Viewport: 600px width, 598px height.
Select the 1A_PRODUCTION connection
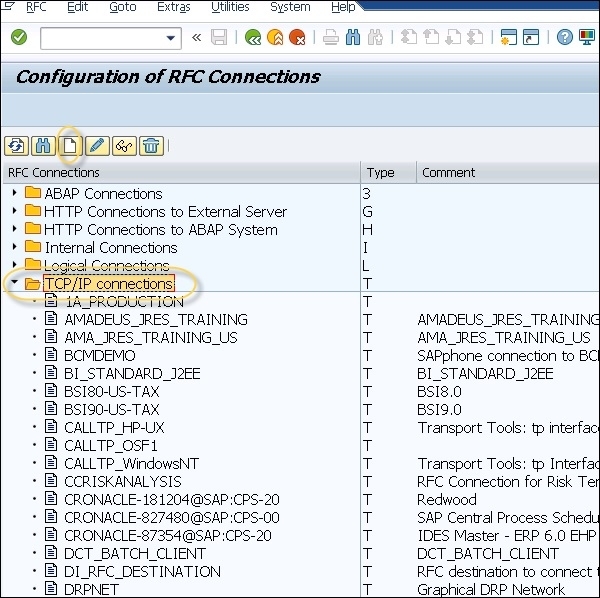pyautogui.click(x=124, y=302)
